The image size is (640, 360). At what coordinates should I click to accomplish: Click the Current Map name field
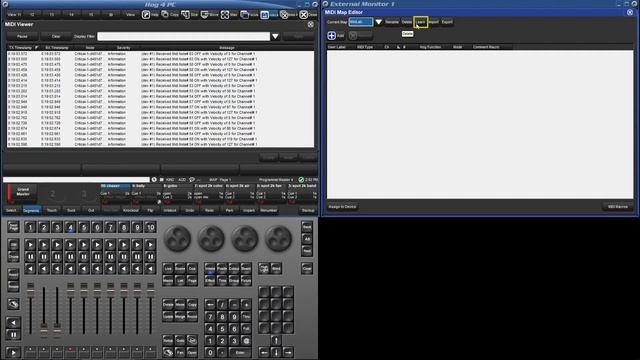(361, 22)
